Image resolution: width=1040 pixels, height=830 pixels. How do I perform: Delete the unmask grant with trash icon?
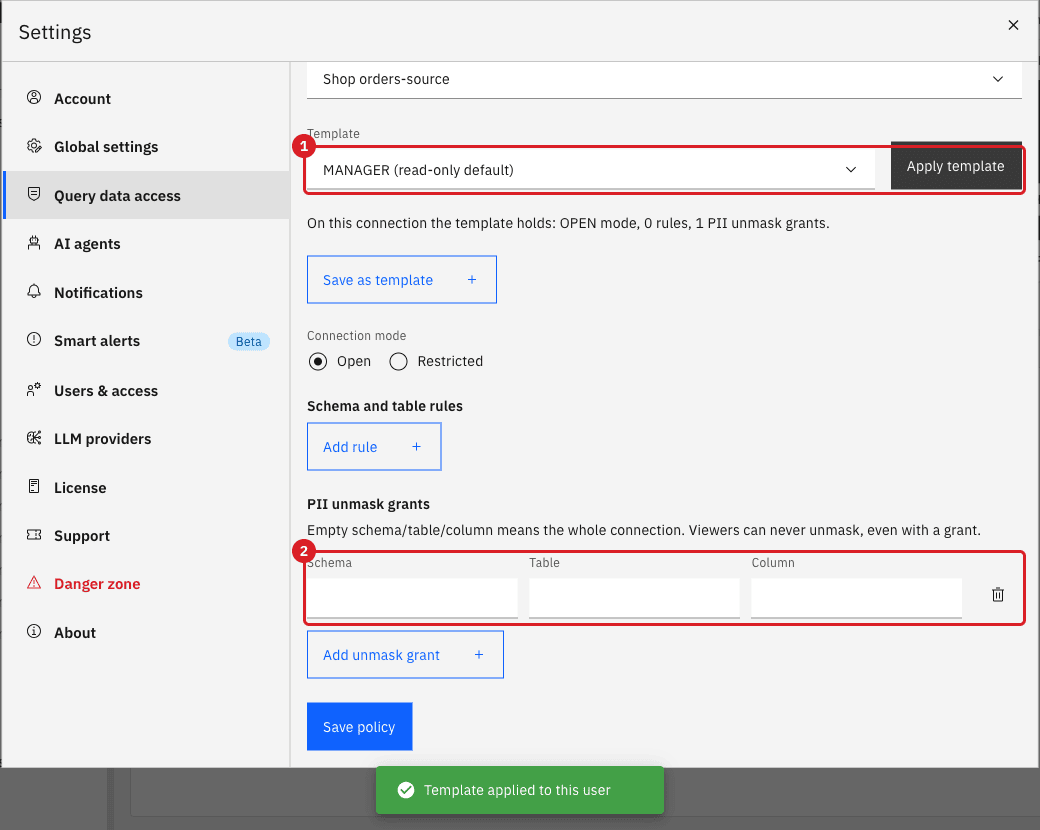998,594
